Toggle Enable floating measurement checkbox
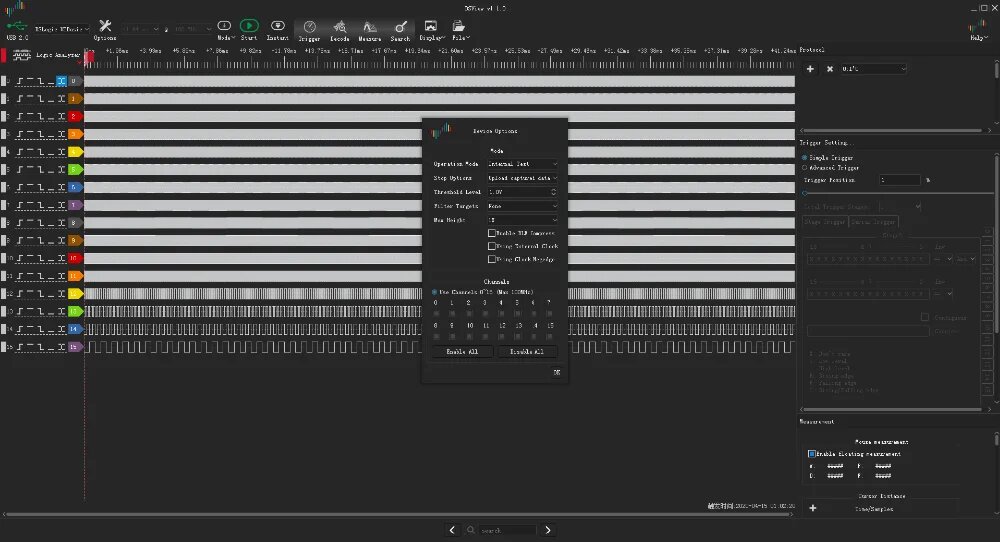 click(812, 454)
